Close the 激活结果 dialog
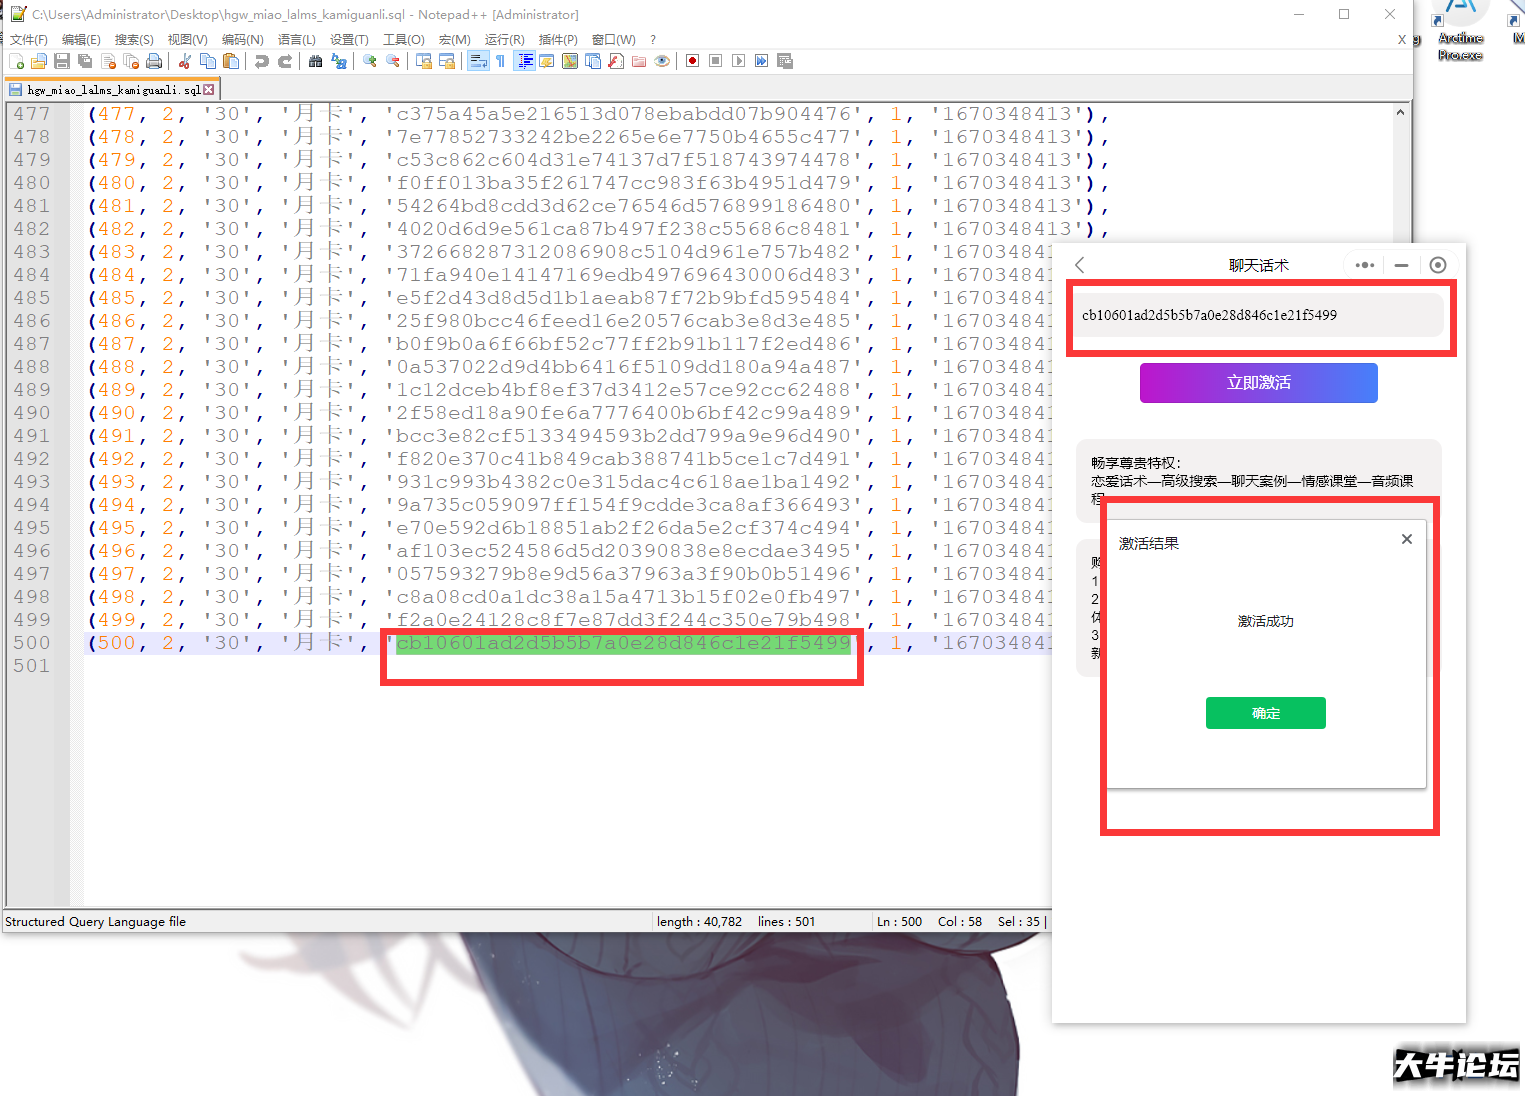The height and width of the screenshot is (1096, 1525). coord(1407,539)
